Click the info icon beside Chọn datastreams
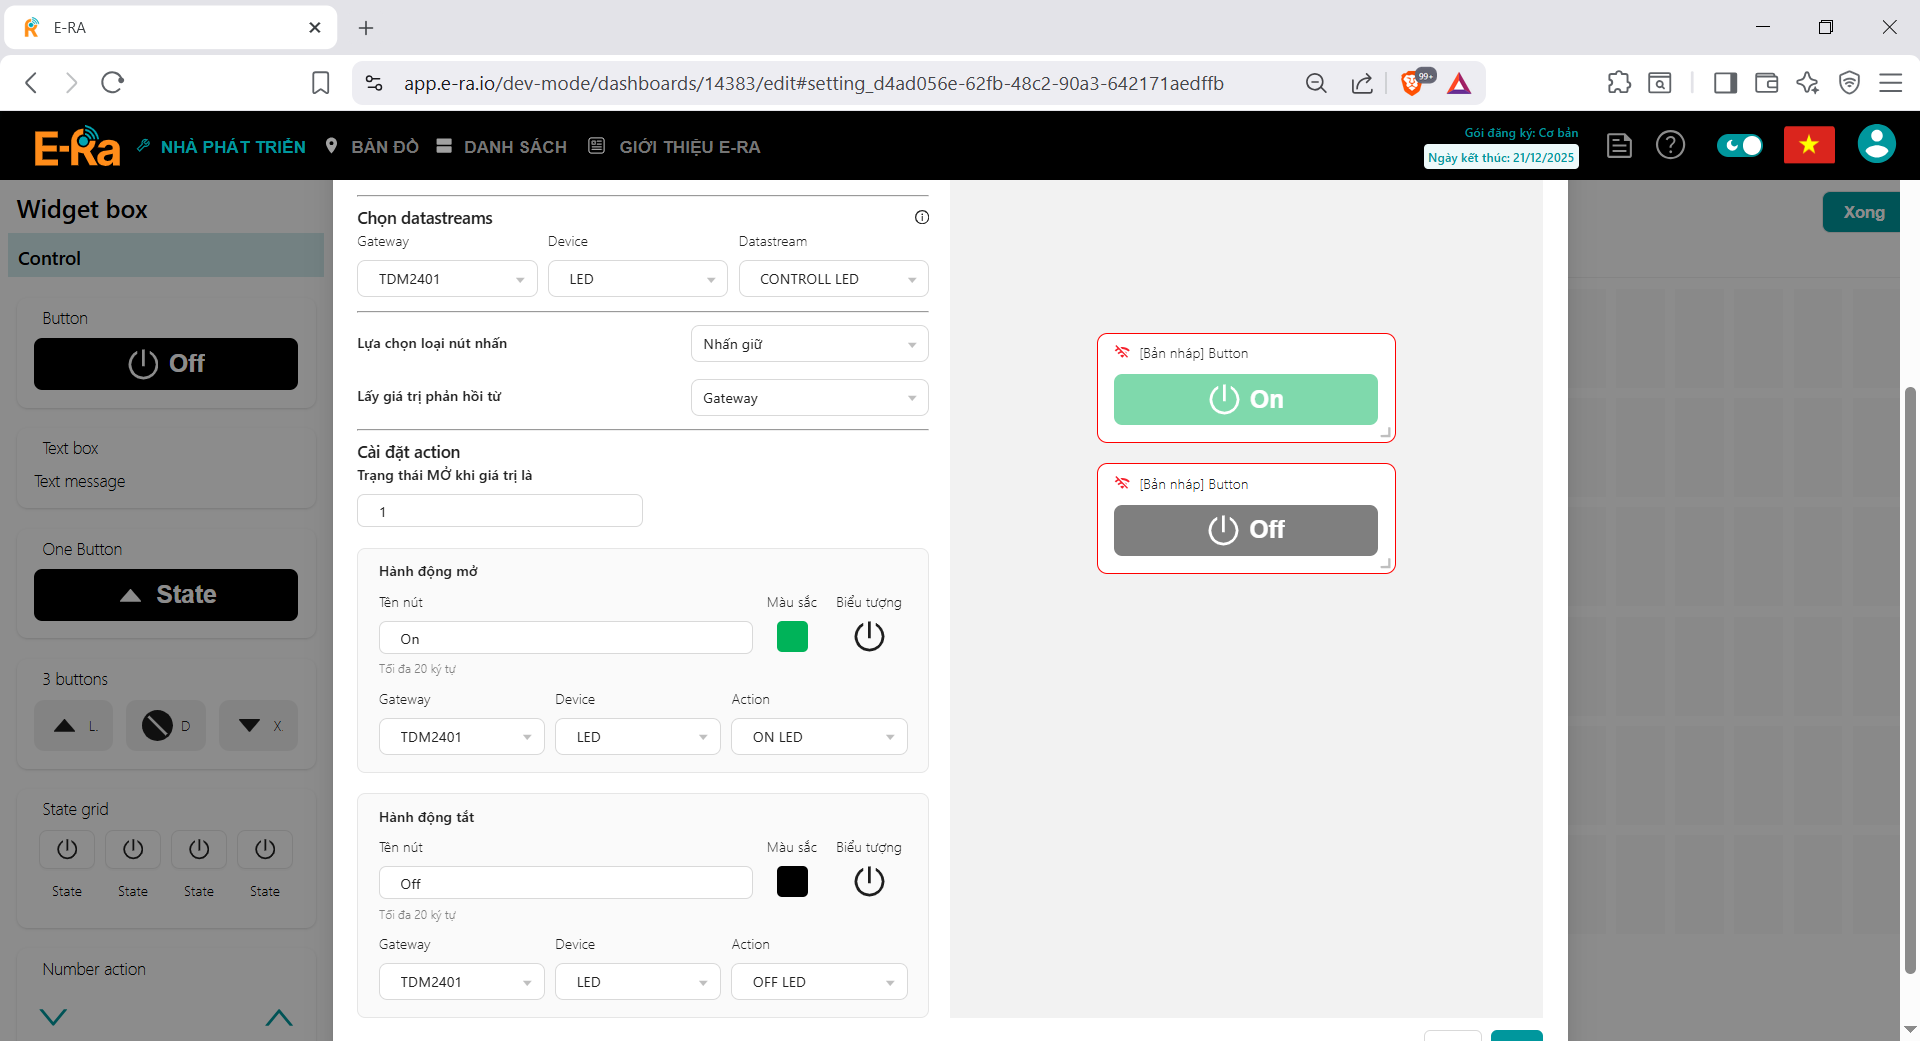1920x1041 pixels. pyautogui.click(x=921, y=218)
